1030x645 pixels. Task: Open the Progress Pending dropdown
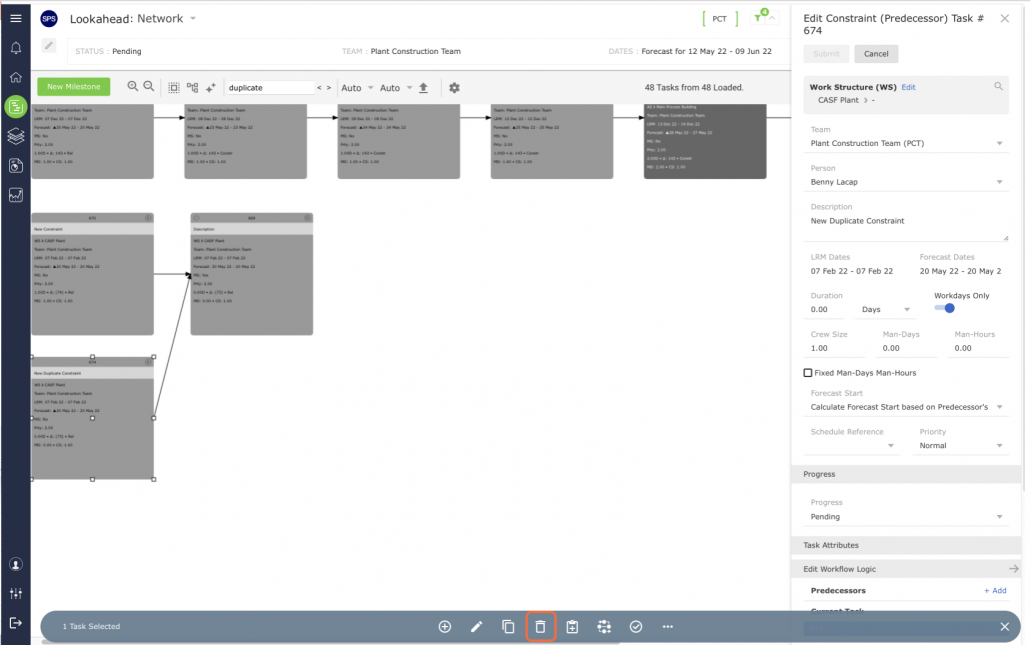tap(906, 517)
